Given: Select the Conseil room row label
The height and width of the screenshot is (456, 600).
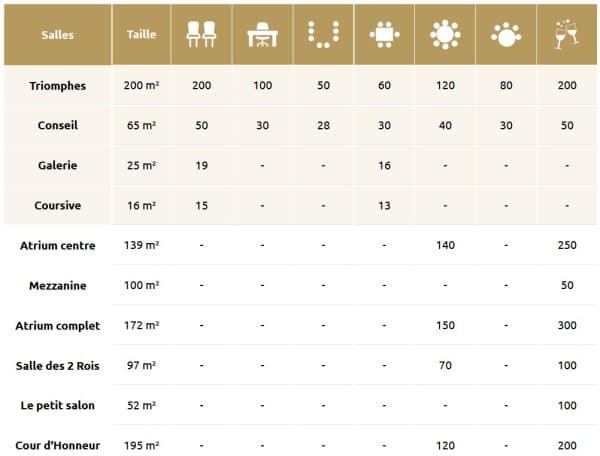Looking at the screenshot, I should tap(57, 126).
